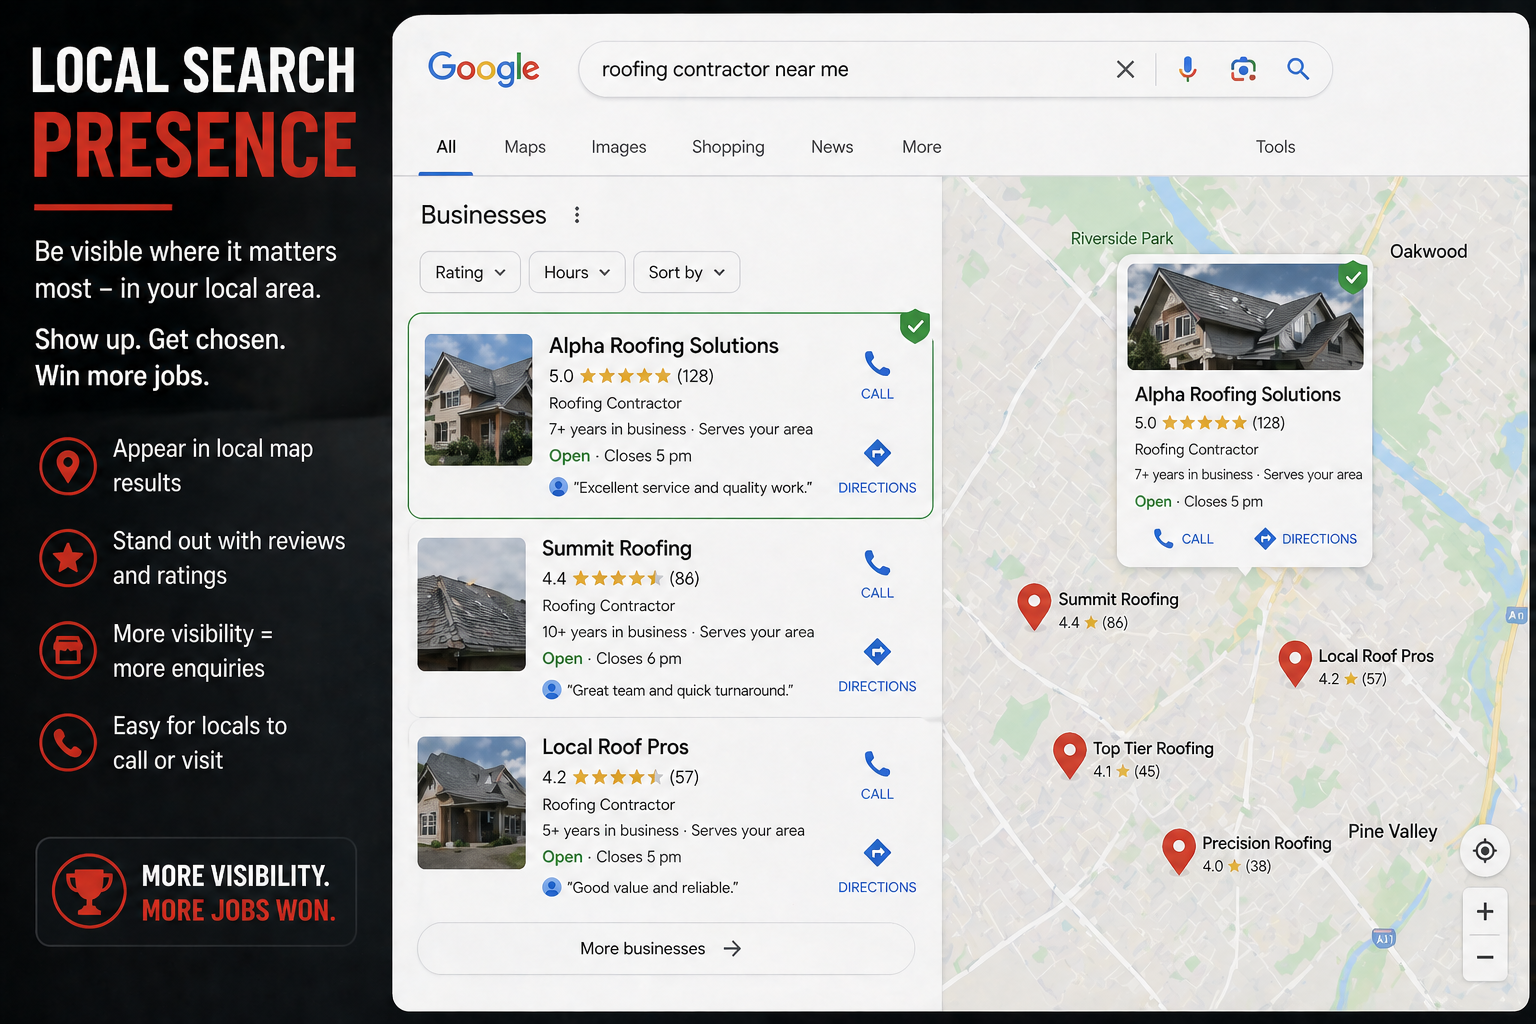Open the More tab menu
1536x1024 pixels.
coord(922,147)
